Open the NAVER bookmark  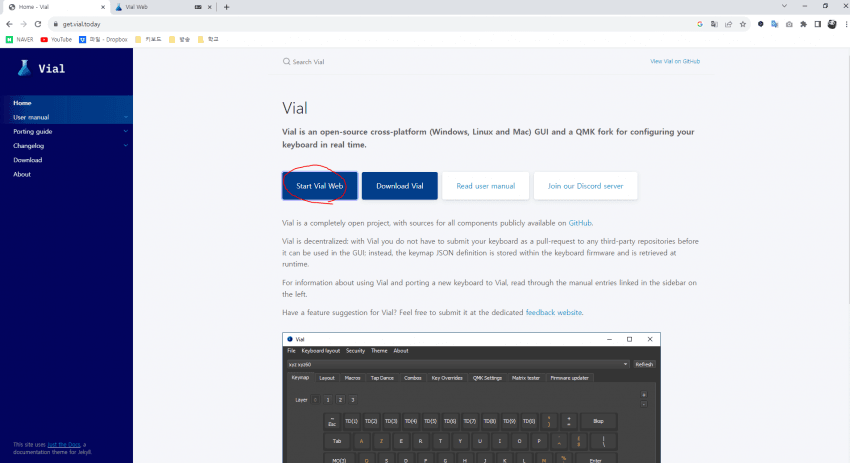[x=20, y=40]
